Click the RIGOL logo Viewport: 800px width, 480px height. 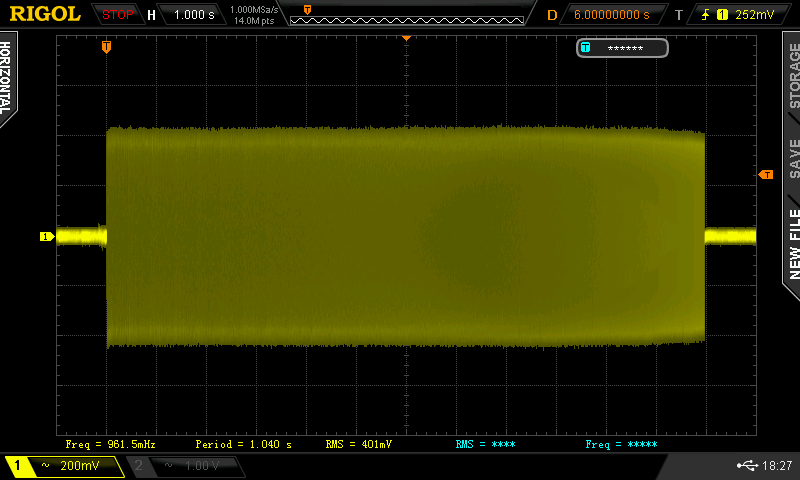tap(45, 14)
